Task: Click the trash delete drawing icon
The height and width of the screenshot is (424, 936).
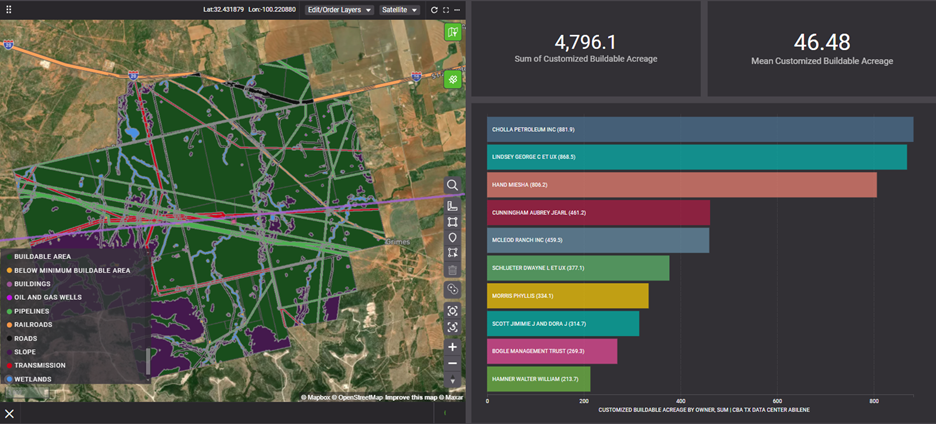Action: (452, 270)
